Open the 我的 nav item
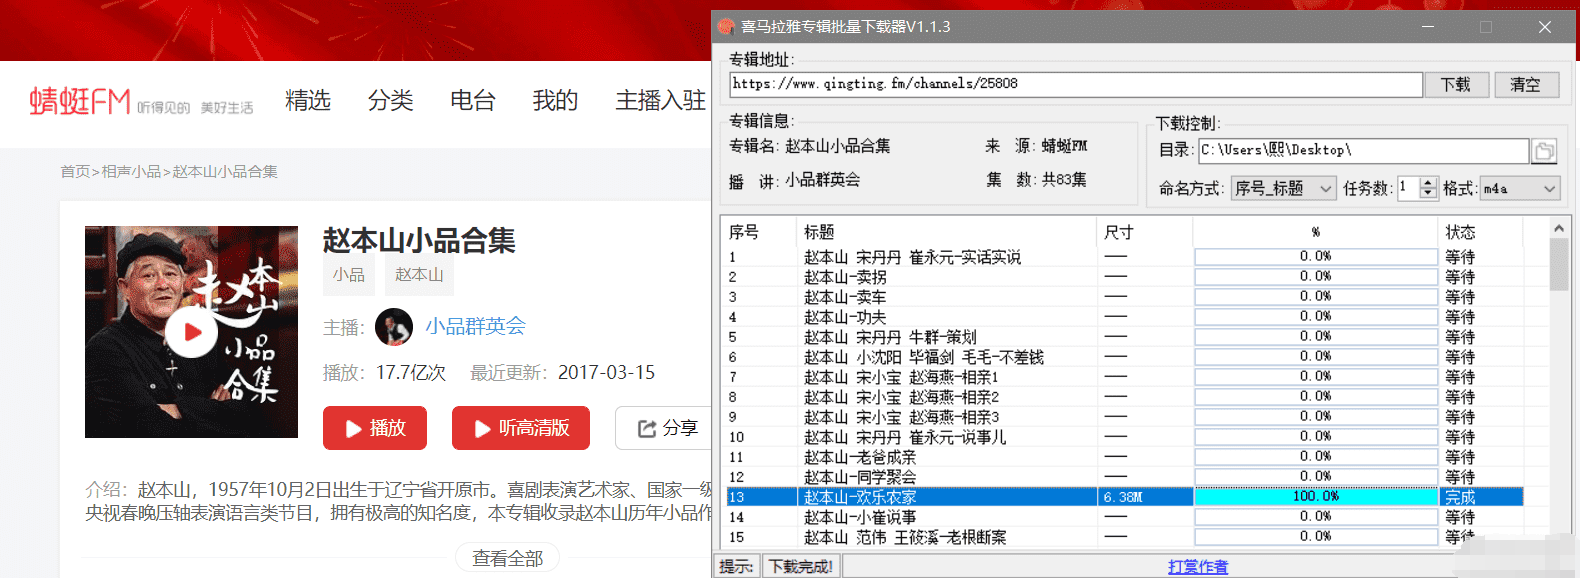 click(x=555, y=100)
